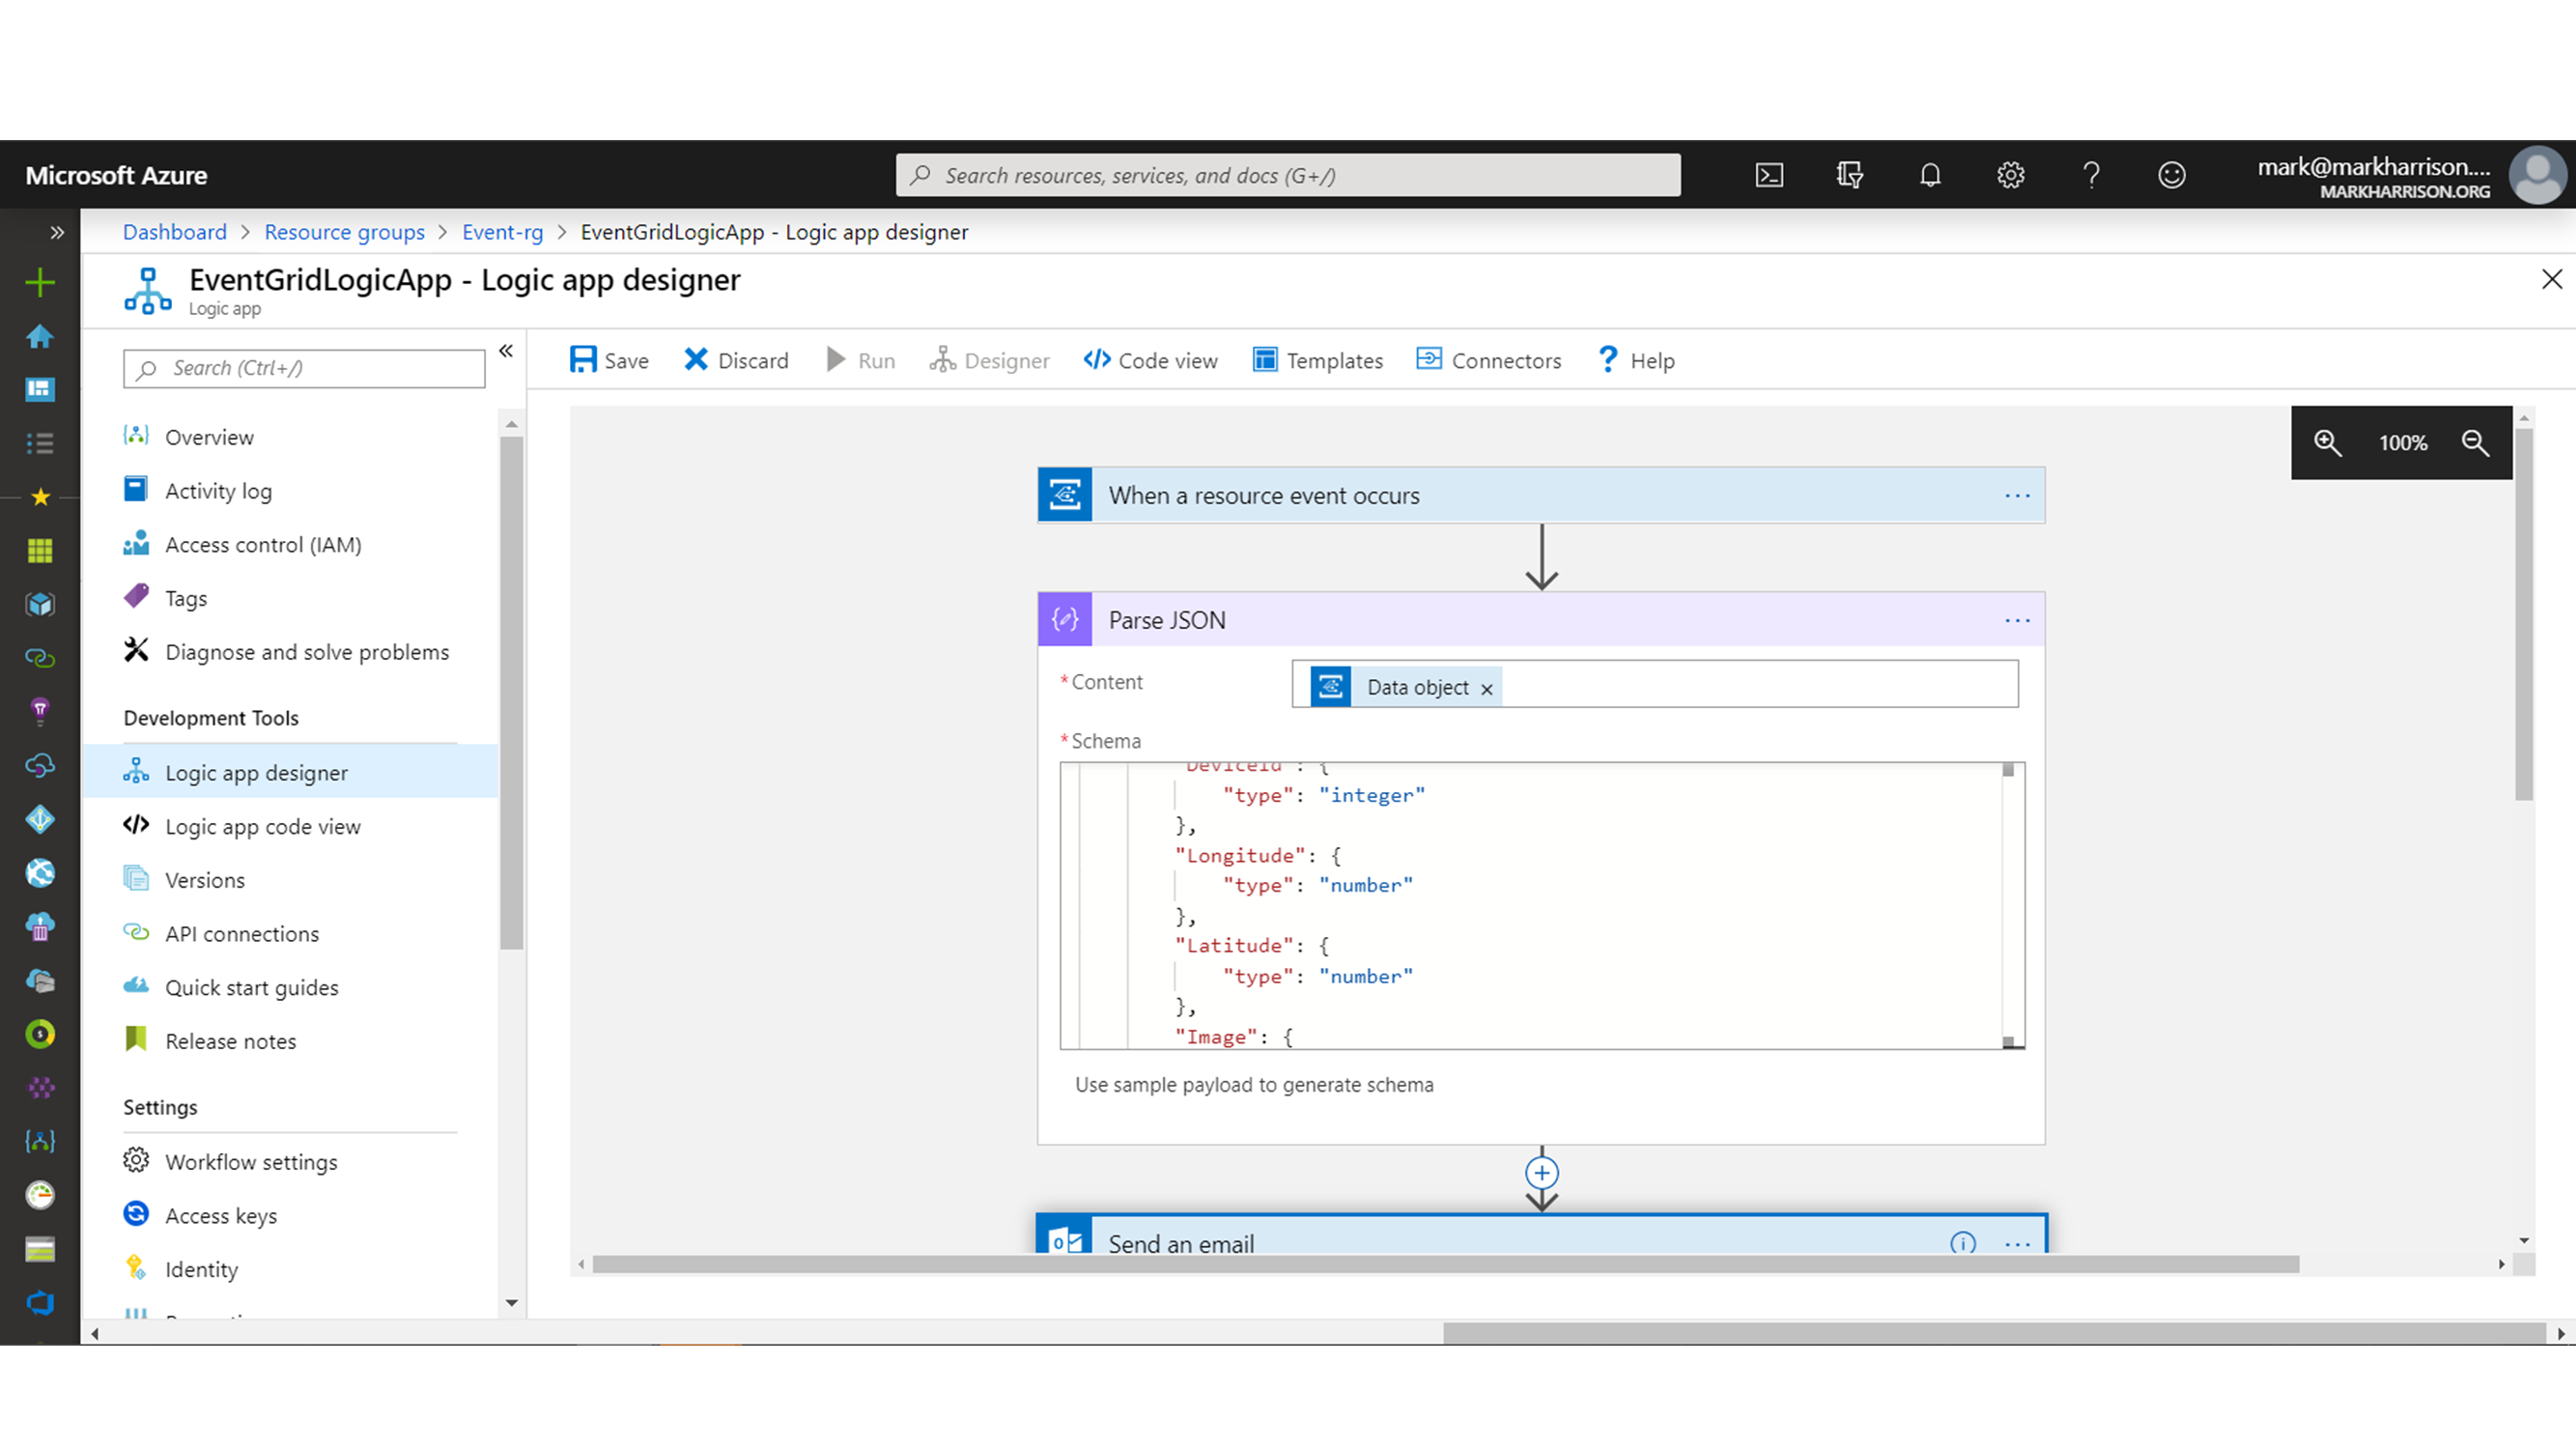Click Use sample payload to generate schema
Screen dimensions: 2576x1449
[x=1253, y=1085]
